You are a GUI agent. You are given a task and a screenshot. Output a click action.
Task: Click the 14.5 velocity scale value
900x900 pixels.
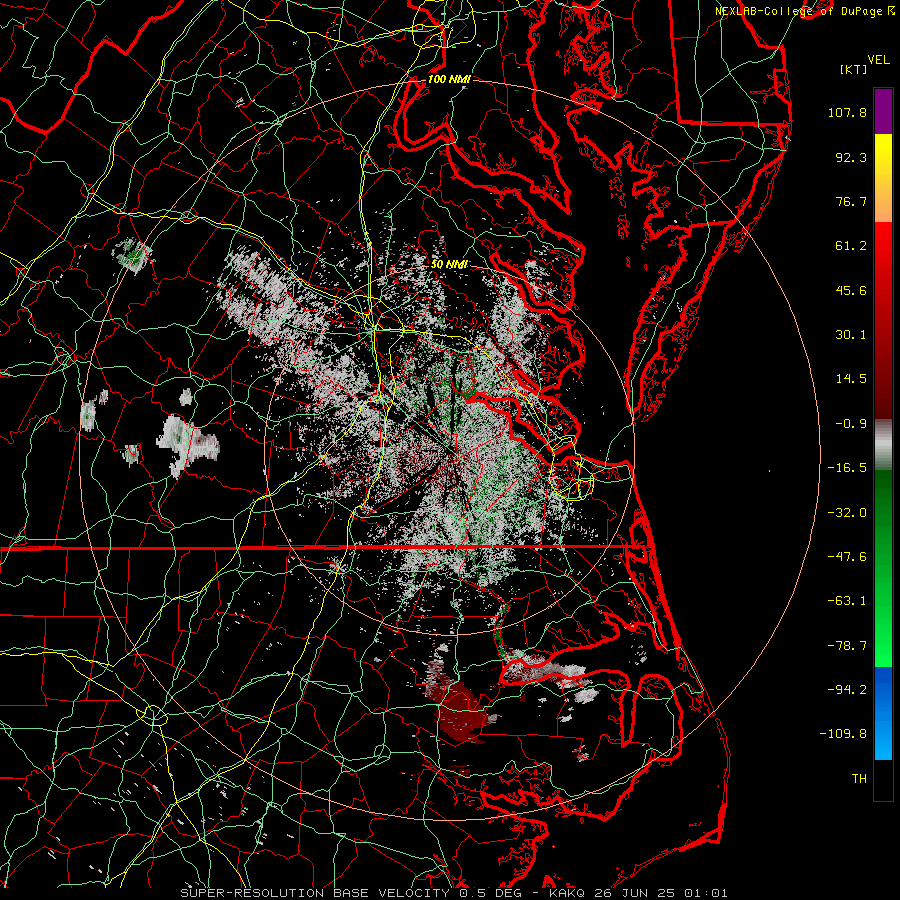pyautogui.click(x=851, y=379)
